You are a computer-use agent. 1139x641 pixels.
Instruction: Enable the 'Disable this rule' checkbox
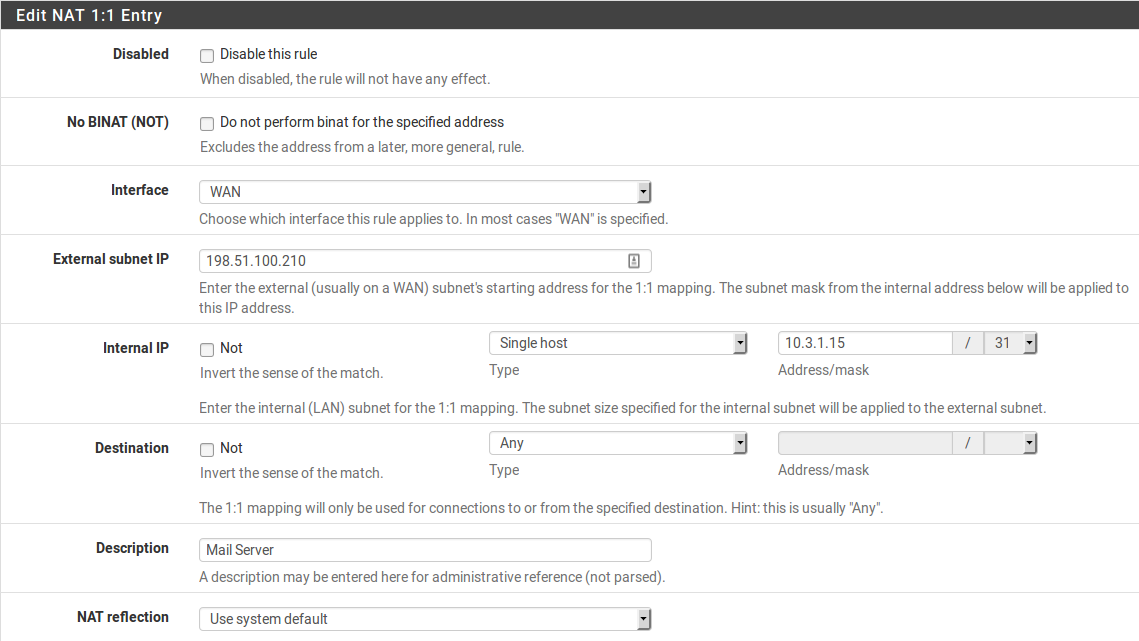point(207,56)
